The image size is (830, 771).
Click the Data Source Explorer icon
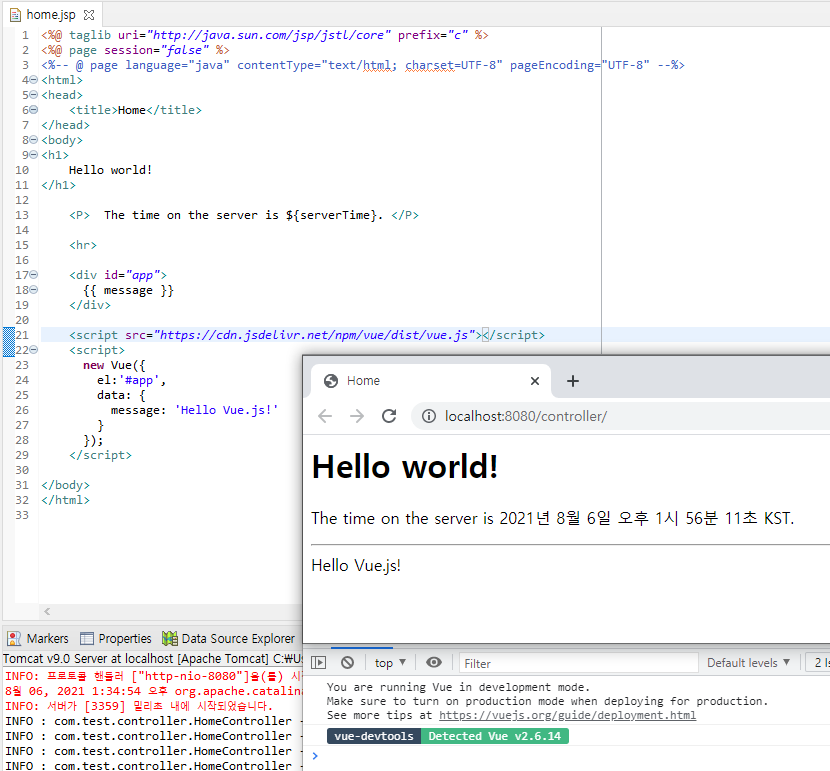coord(170,639)
